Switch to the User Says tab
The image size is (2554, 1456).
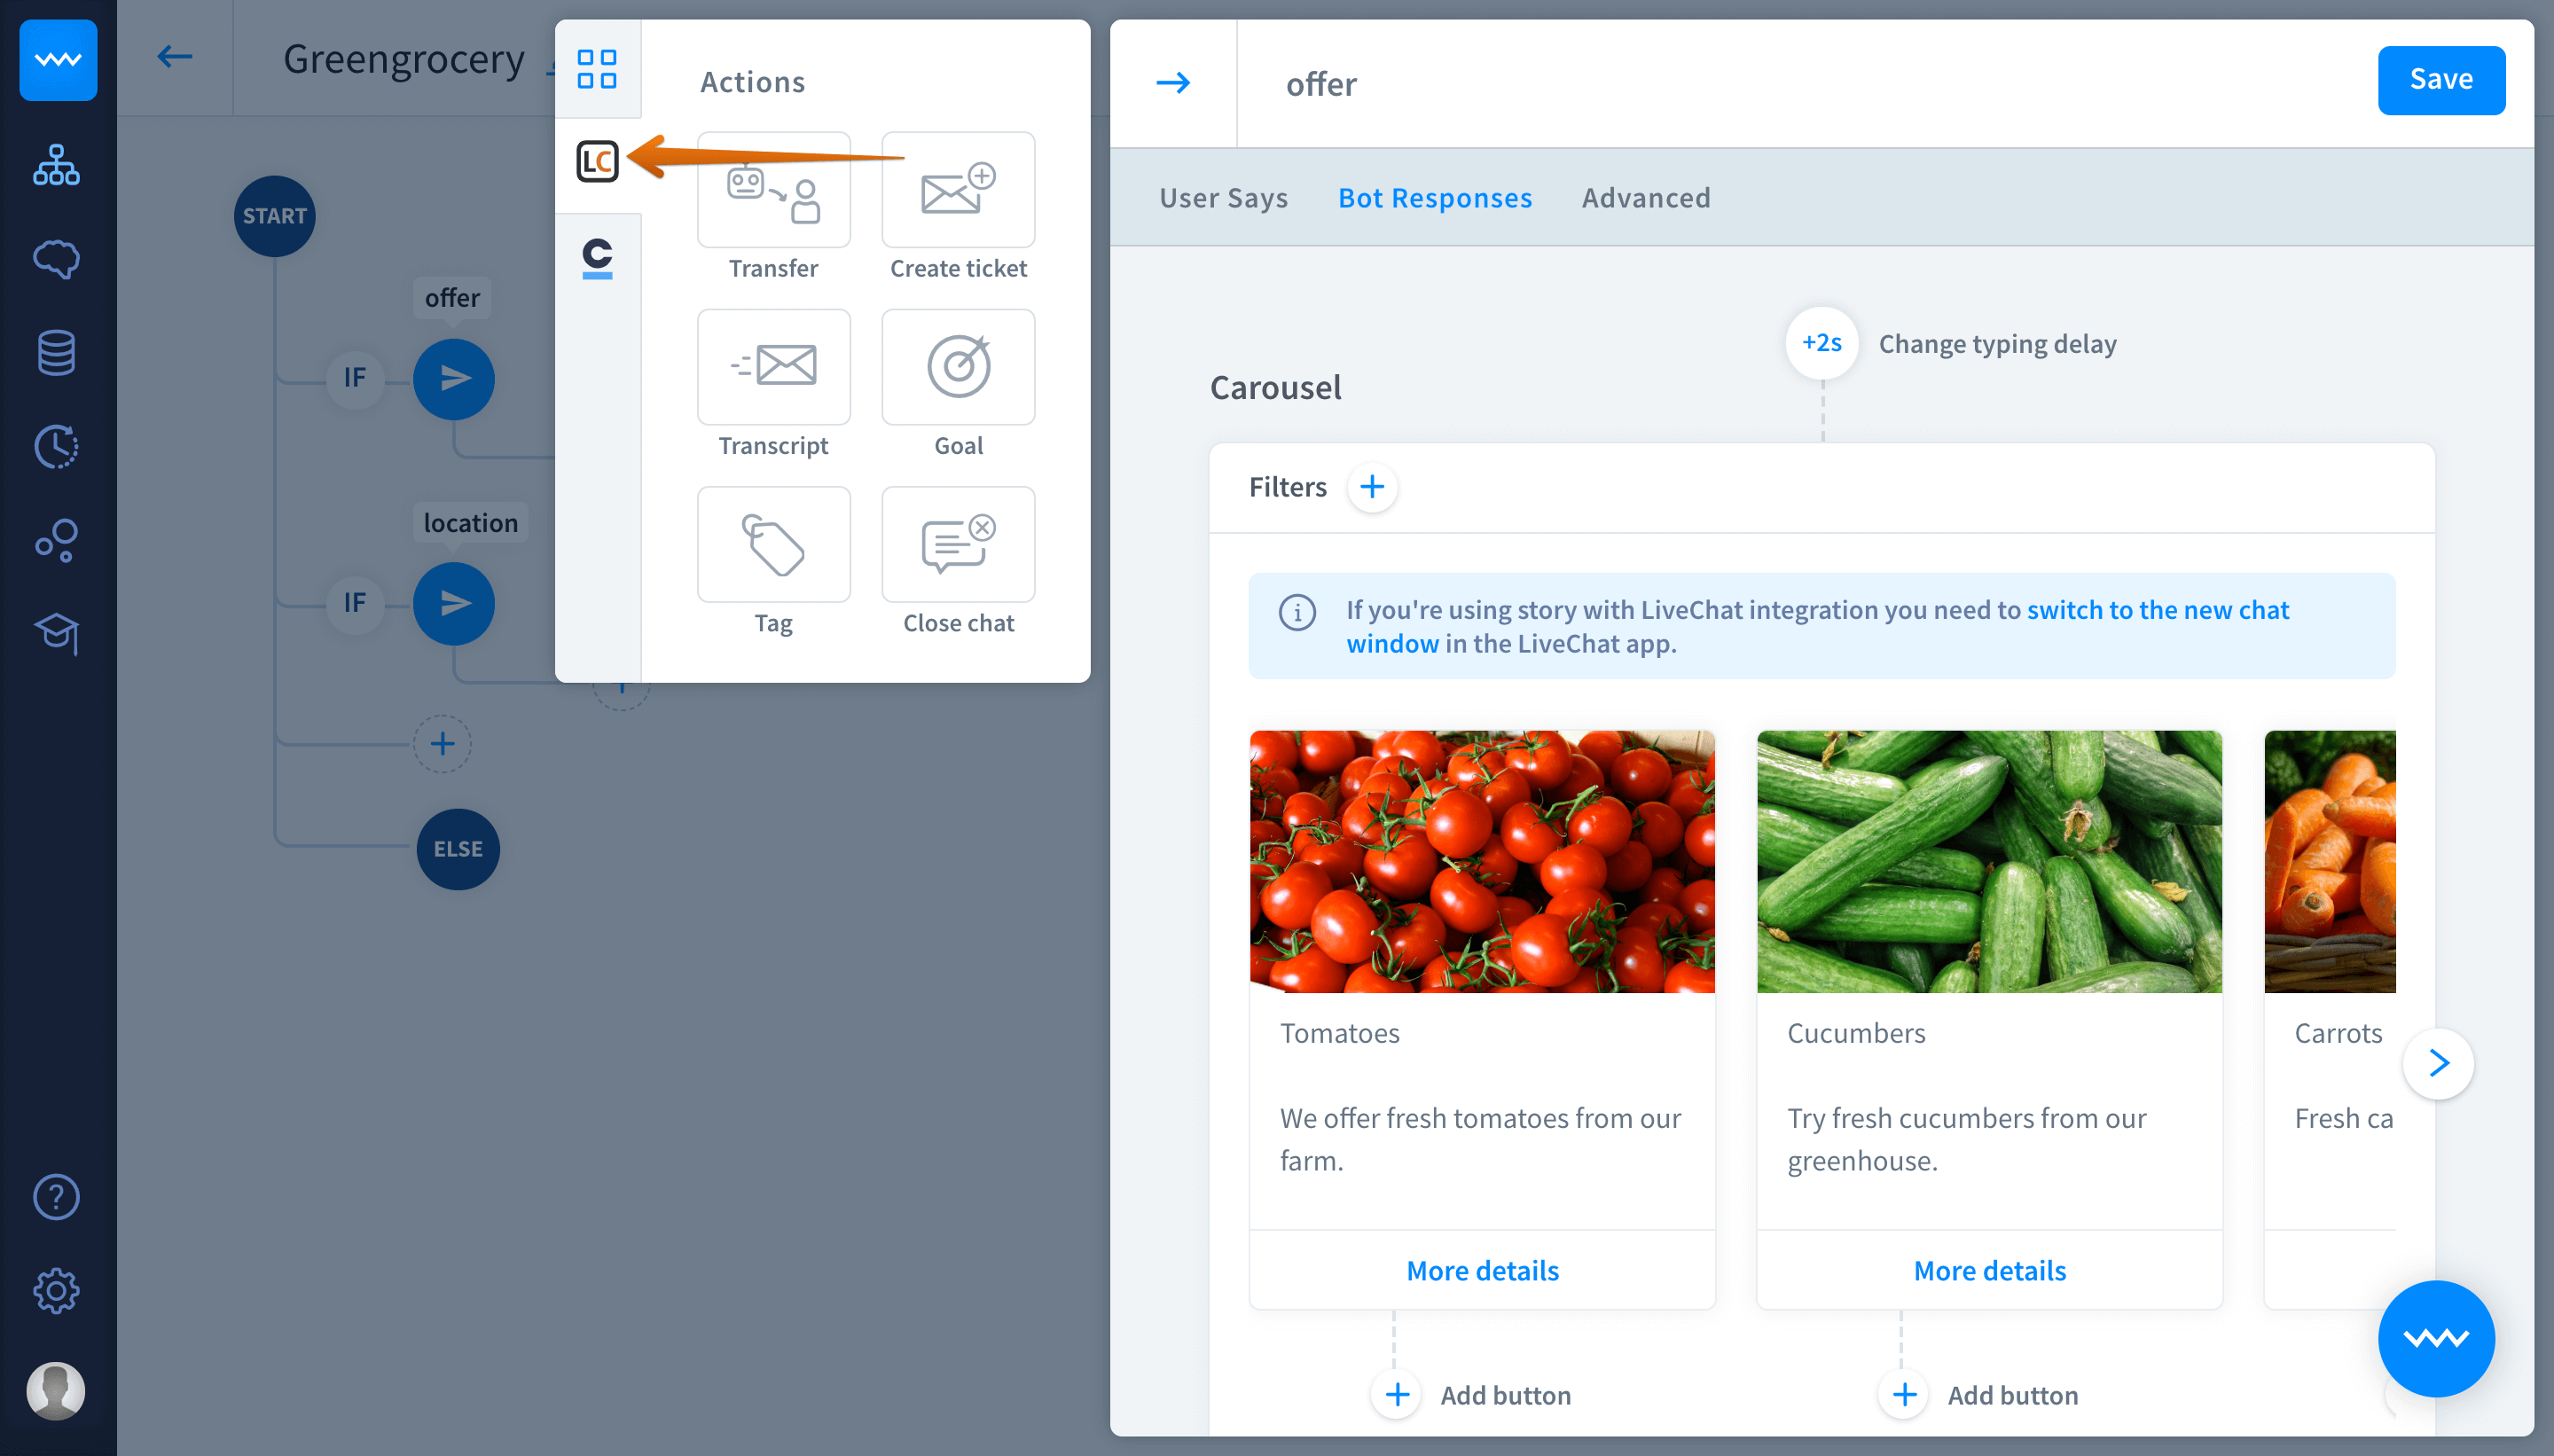click(1223, 198)
